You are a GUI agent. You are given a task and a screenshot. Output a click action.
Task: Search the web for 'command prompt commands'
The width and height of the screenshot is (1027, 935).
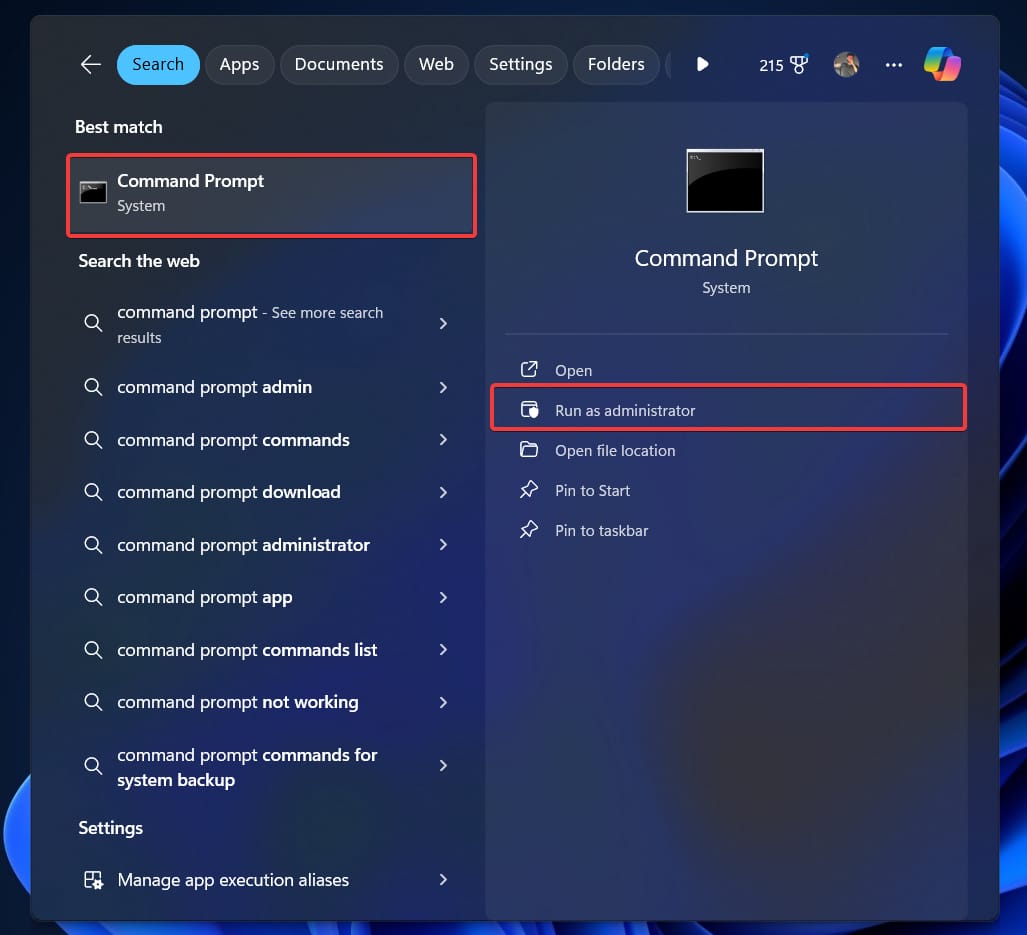pos(267,439)
